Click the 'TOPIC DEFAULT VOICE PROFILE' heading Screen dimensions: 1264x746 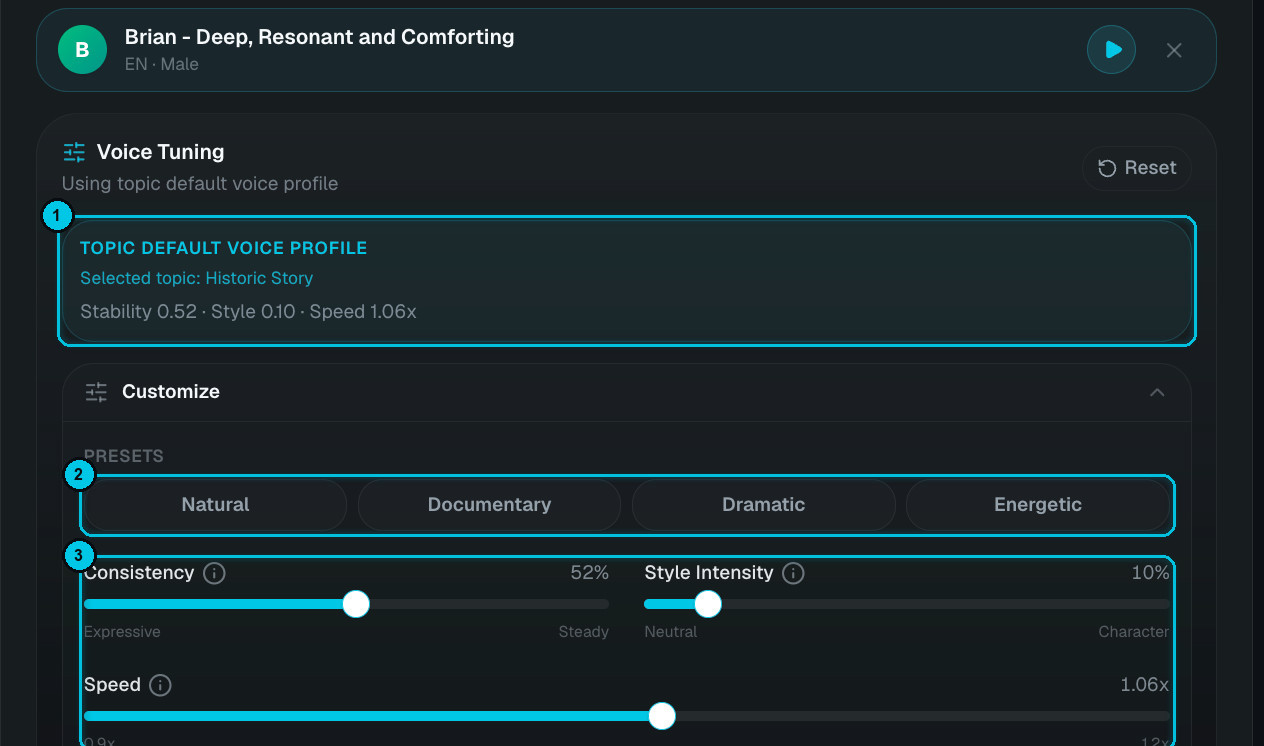(224, 248)
